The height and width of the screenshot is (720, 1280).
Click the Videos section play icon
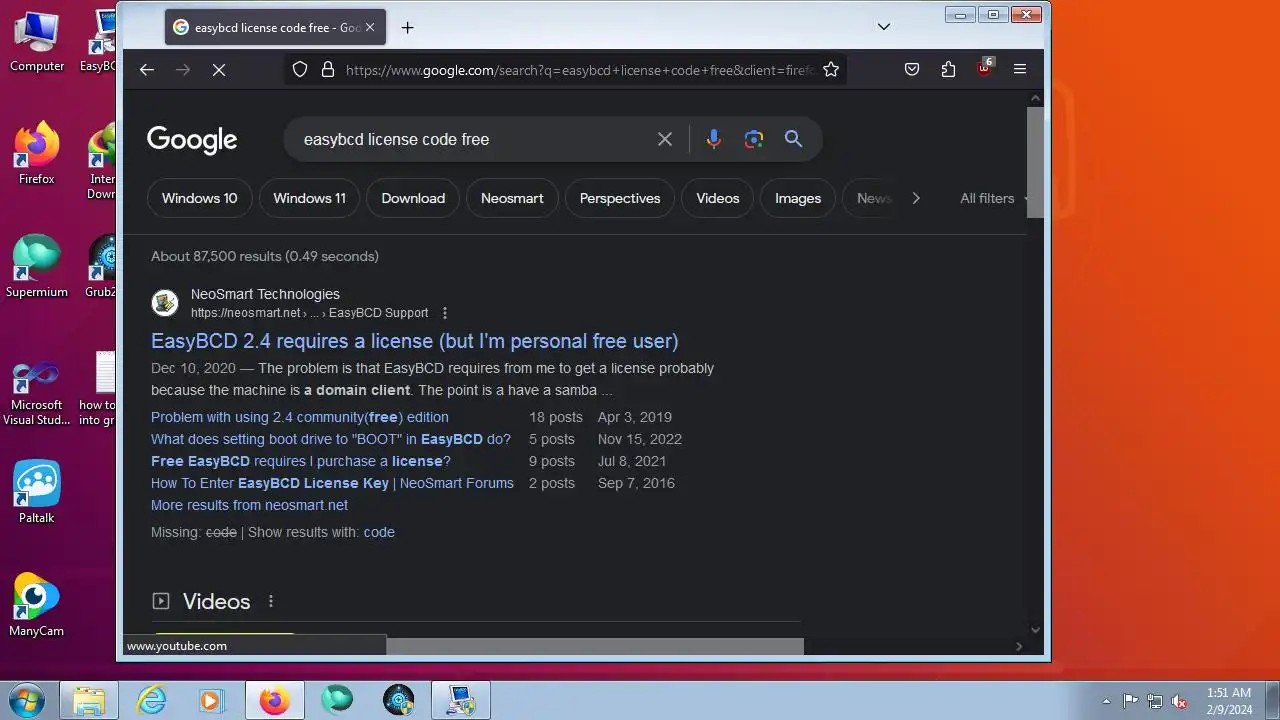160,601
